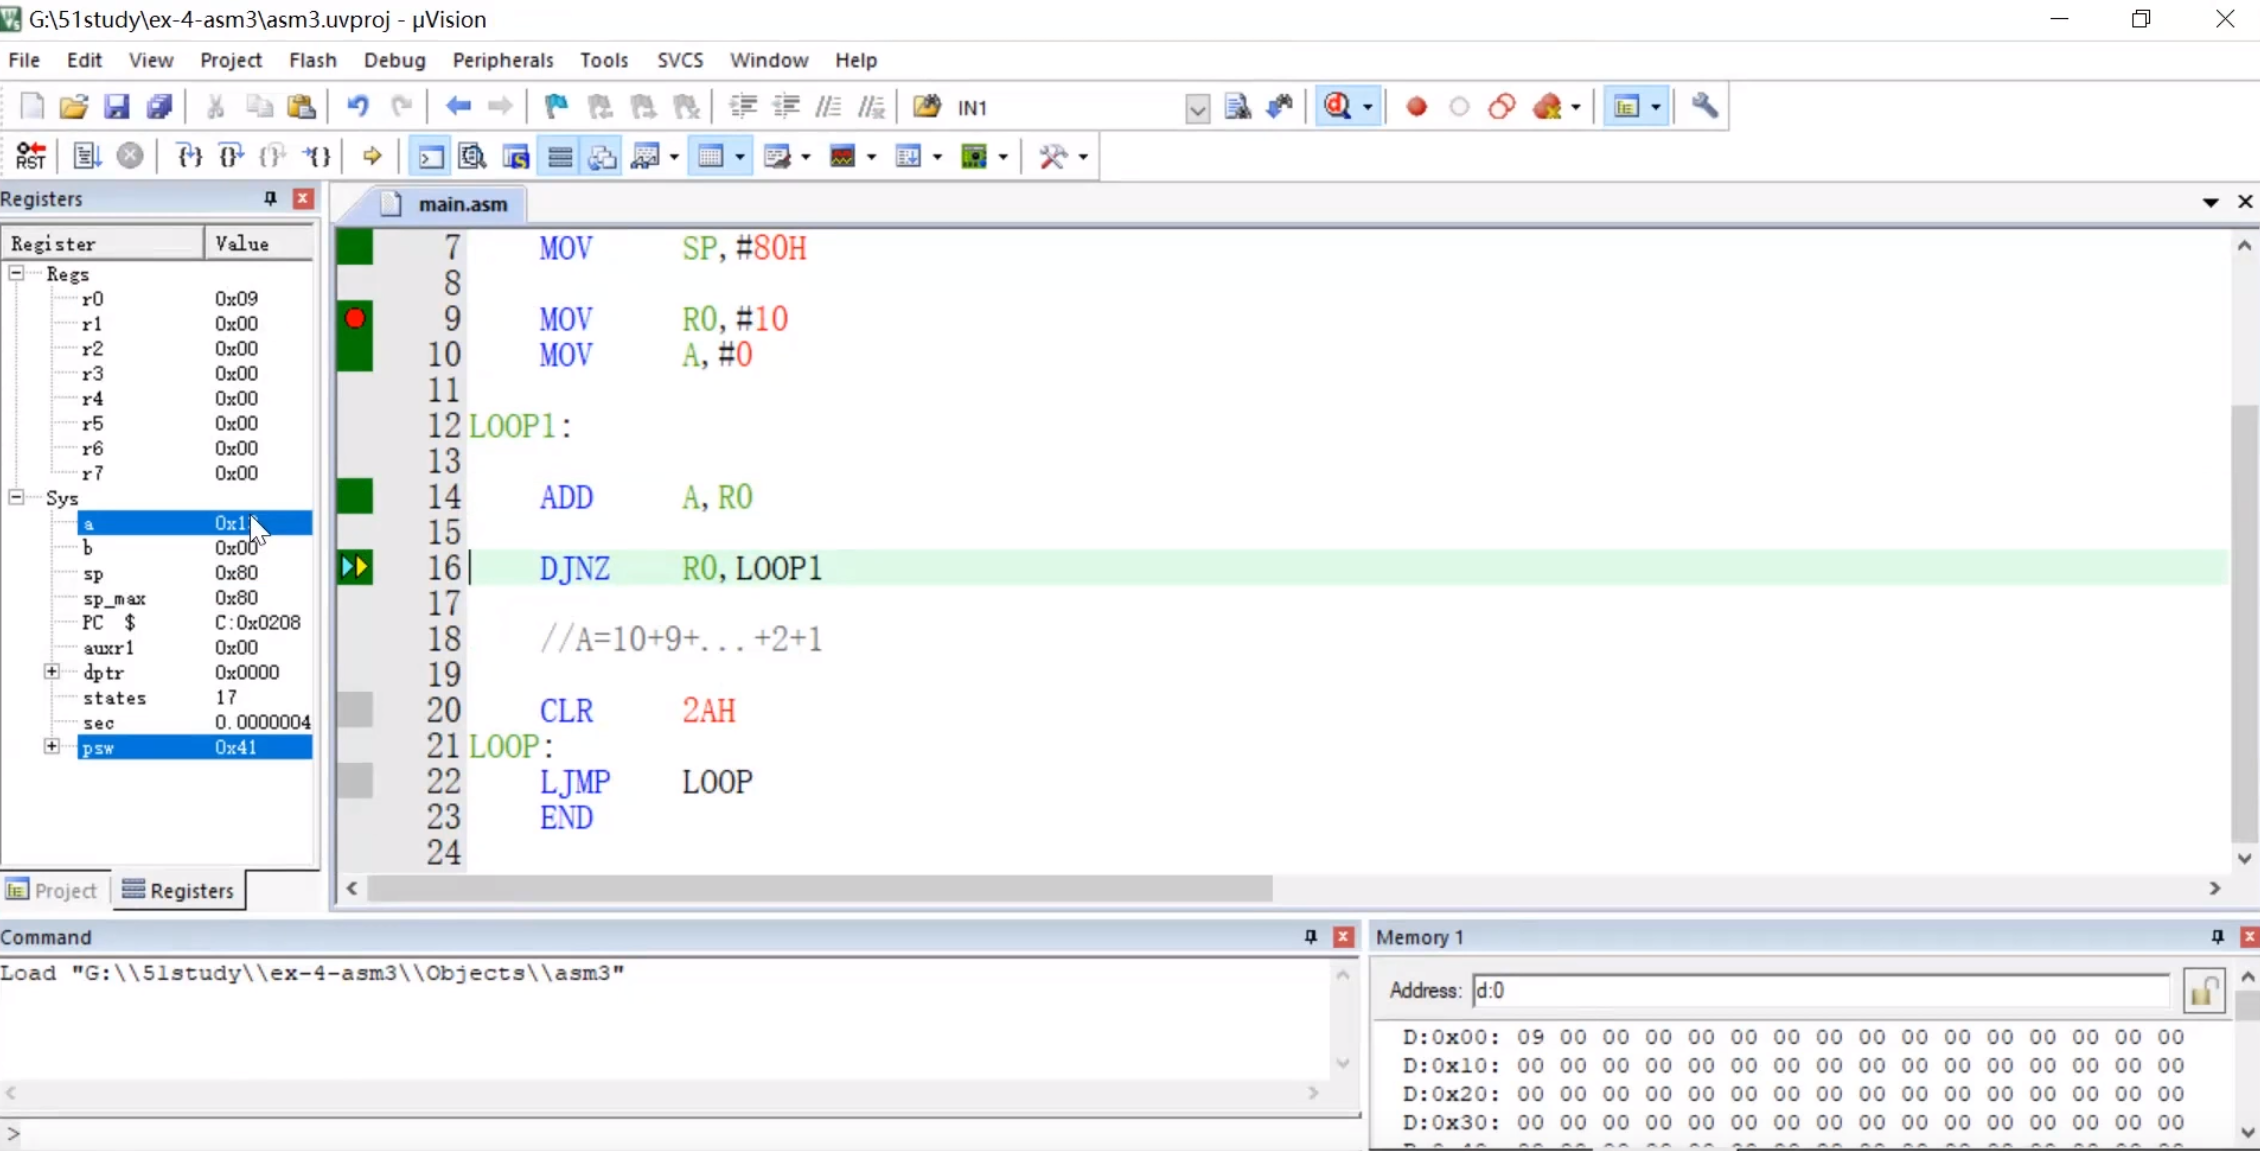Reset the CPU with the RST button
The image size is (2260, 1151).
click(x=31, y=156)
